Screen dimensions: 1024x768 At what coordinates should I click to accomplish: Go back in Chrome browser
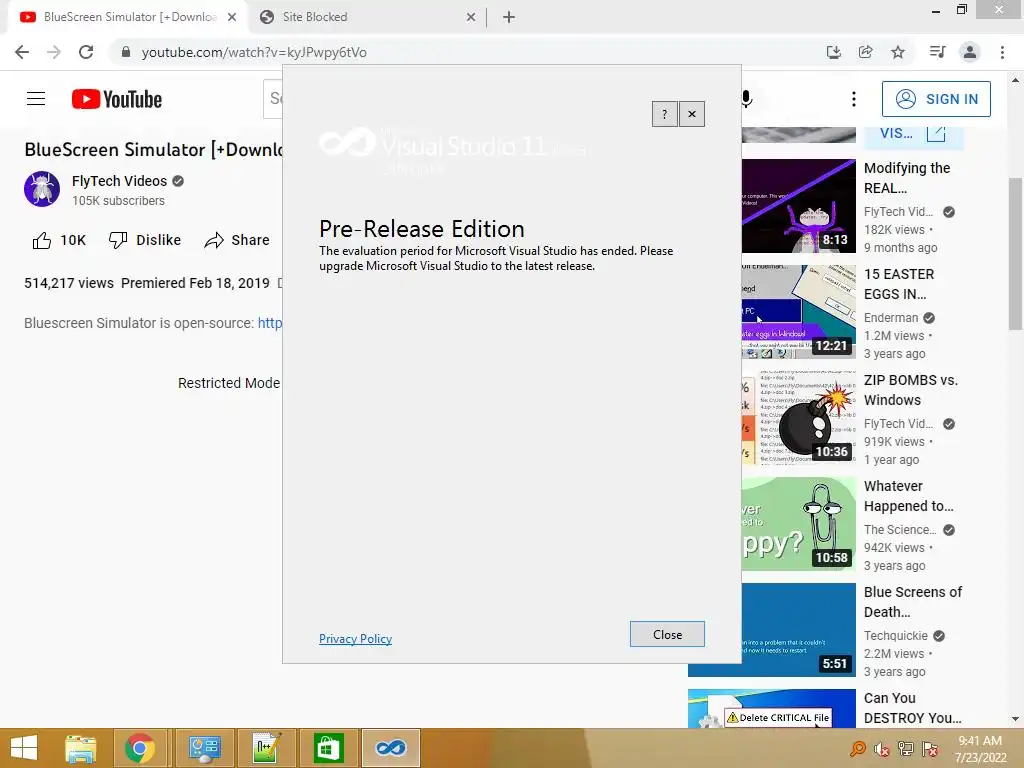(22, 52)
